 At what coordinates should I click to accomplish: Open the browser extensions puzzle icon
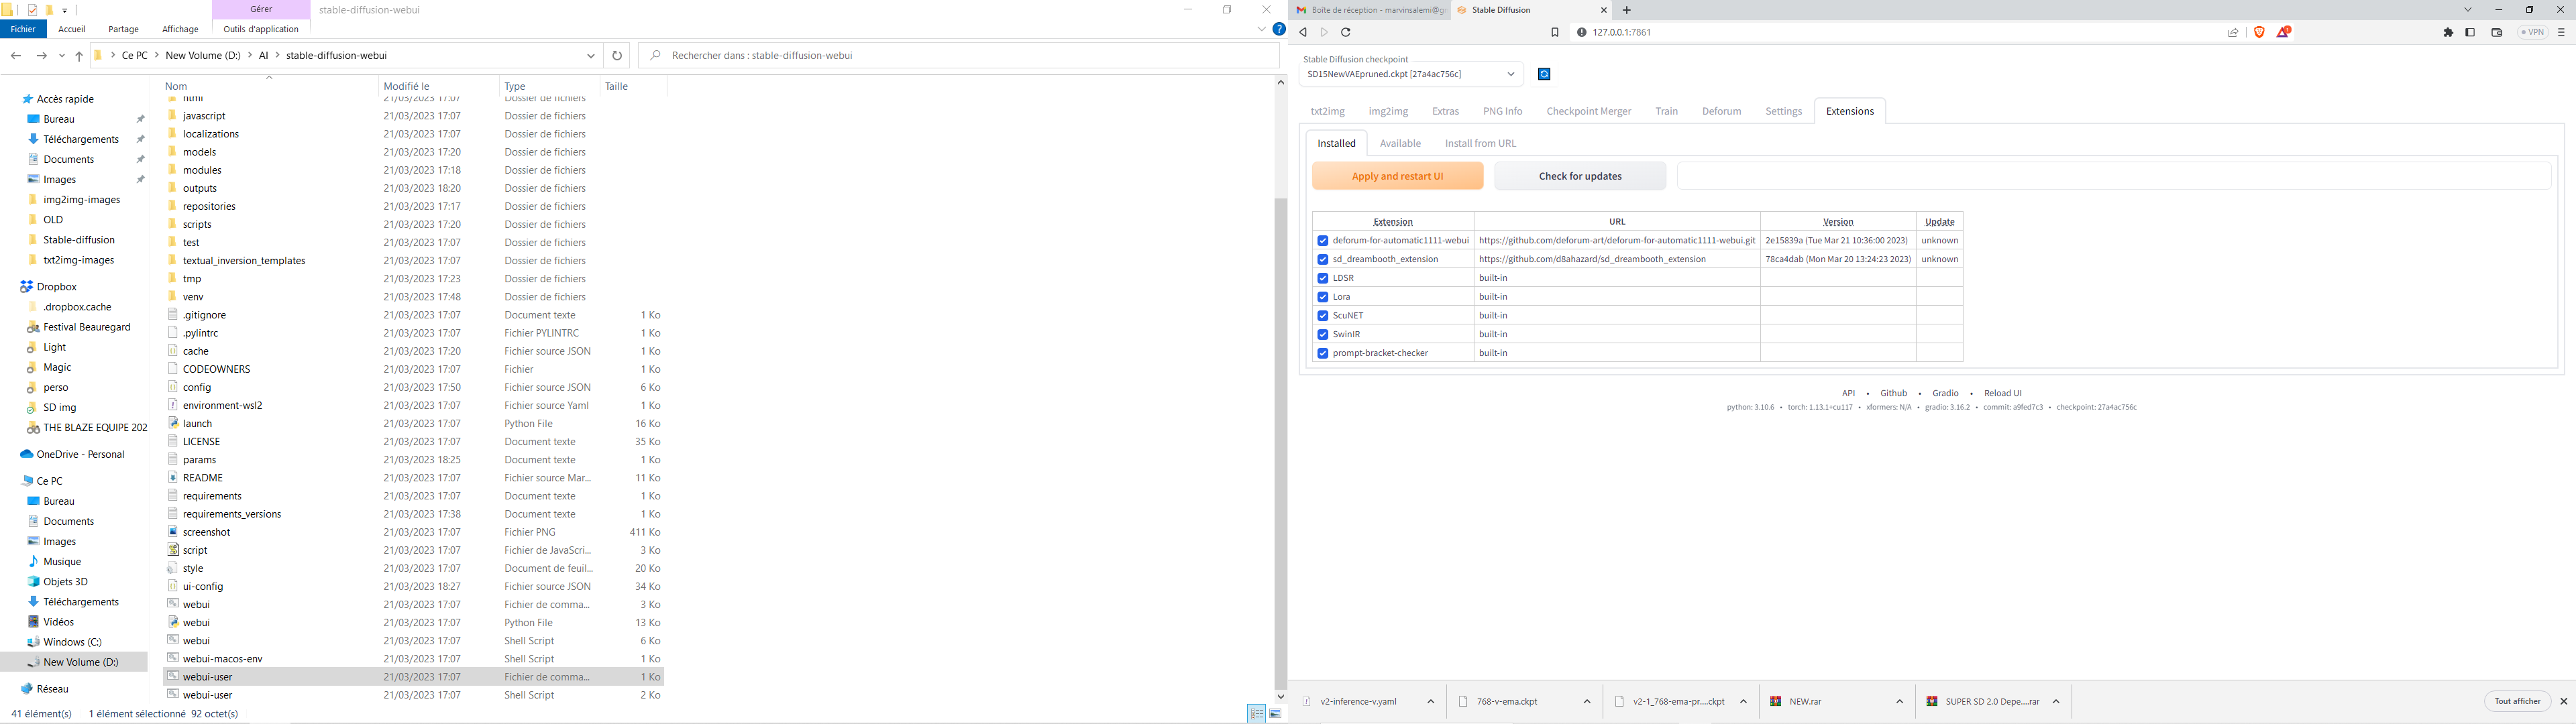pos(2448,32)
